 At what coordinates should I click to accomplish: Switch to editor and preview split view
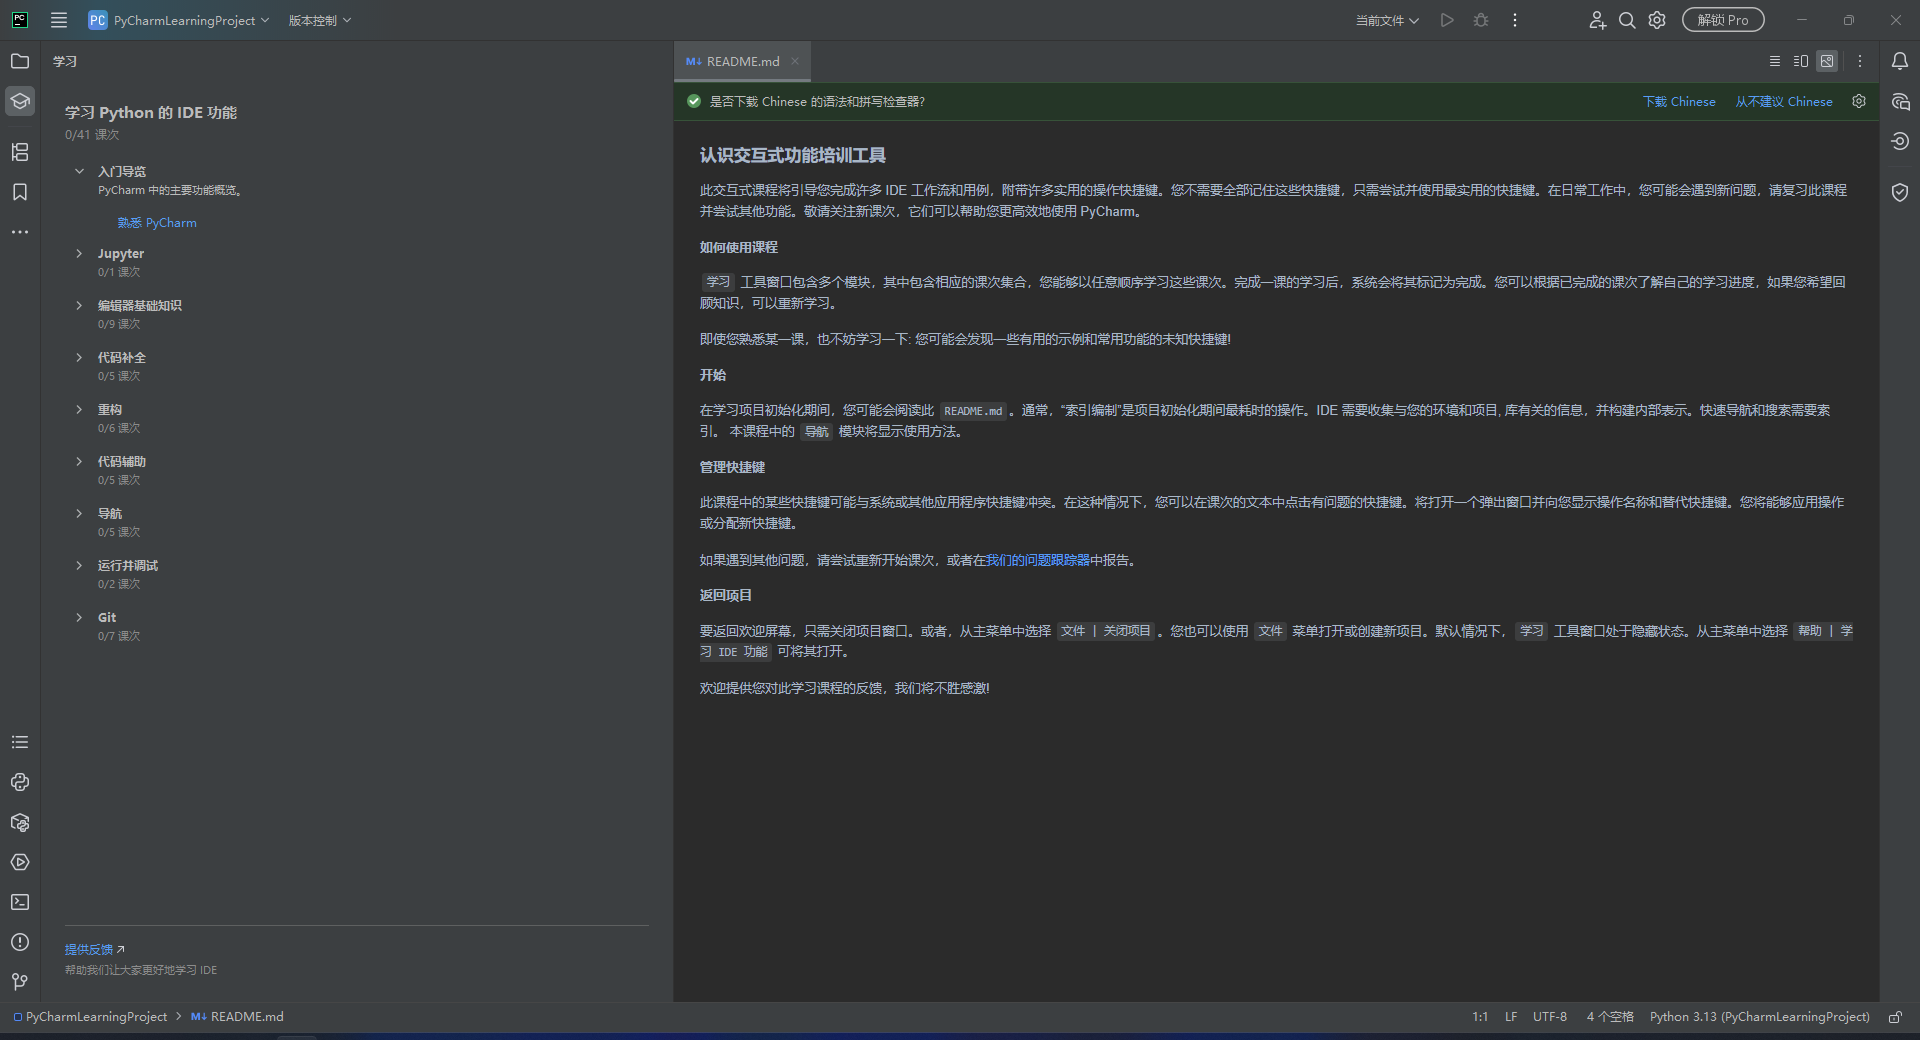1801,61
